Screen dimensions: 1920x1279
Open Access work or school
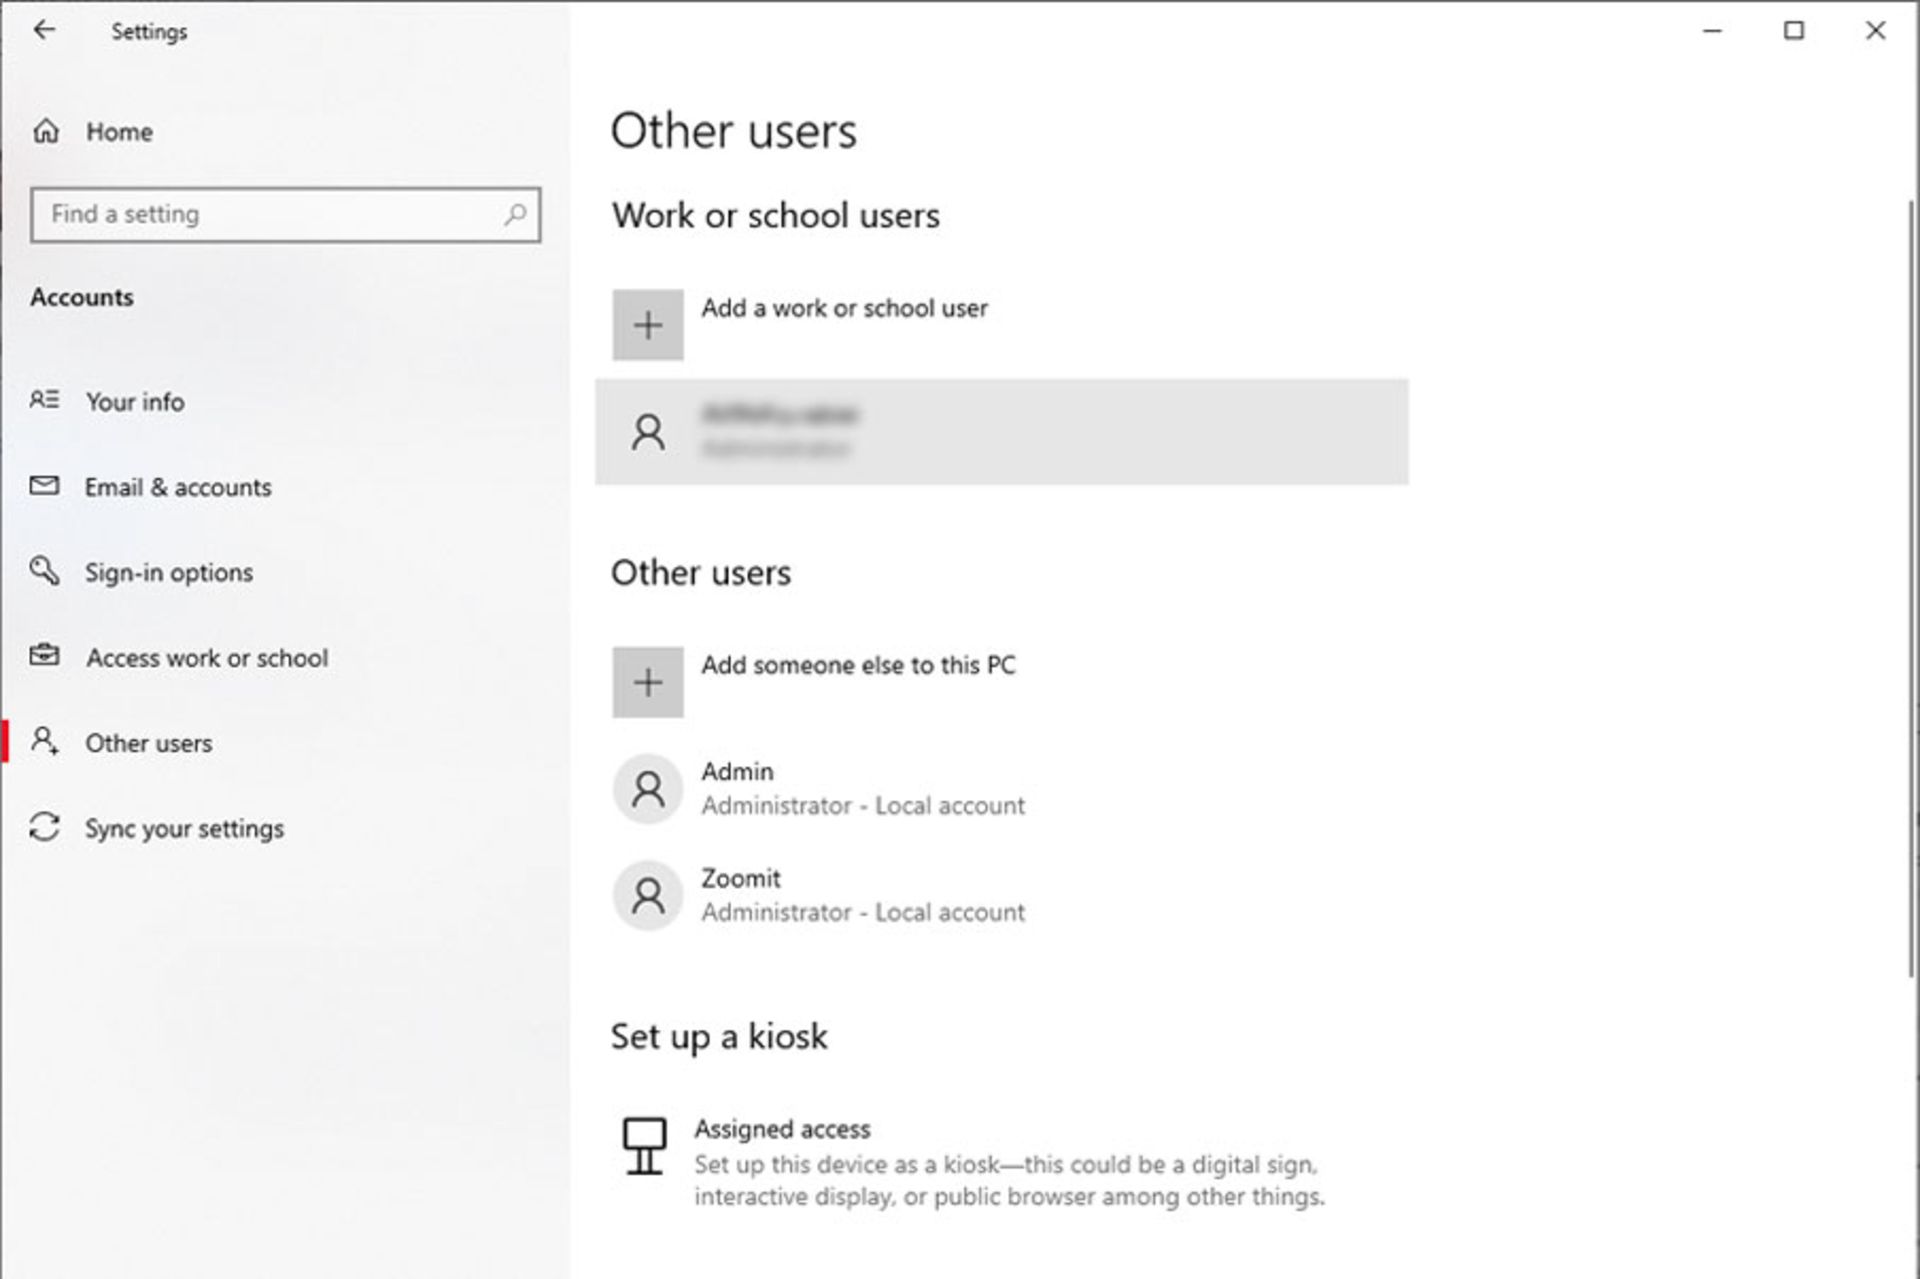pos(207,658)
